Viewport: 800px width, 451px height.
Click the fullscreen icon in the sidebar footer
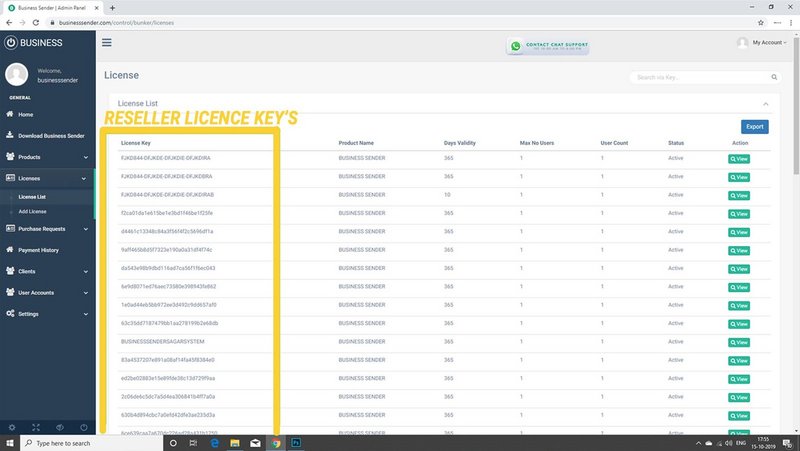[x=36, y=427]
